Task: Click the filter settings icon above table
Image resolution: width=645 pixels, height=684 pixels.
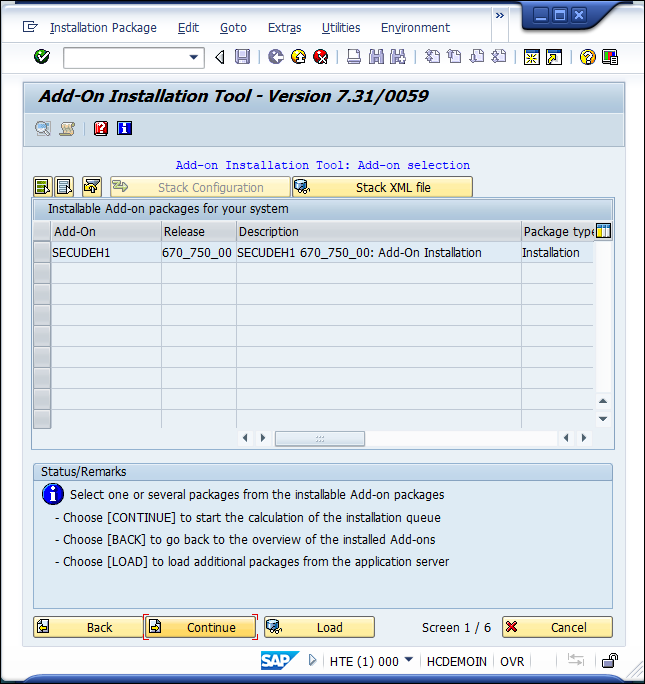Action: [92, 187]
